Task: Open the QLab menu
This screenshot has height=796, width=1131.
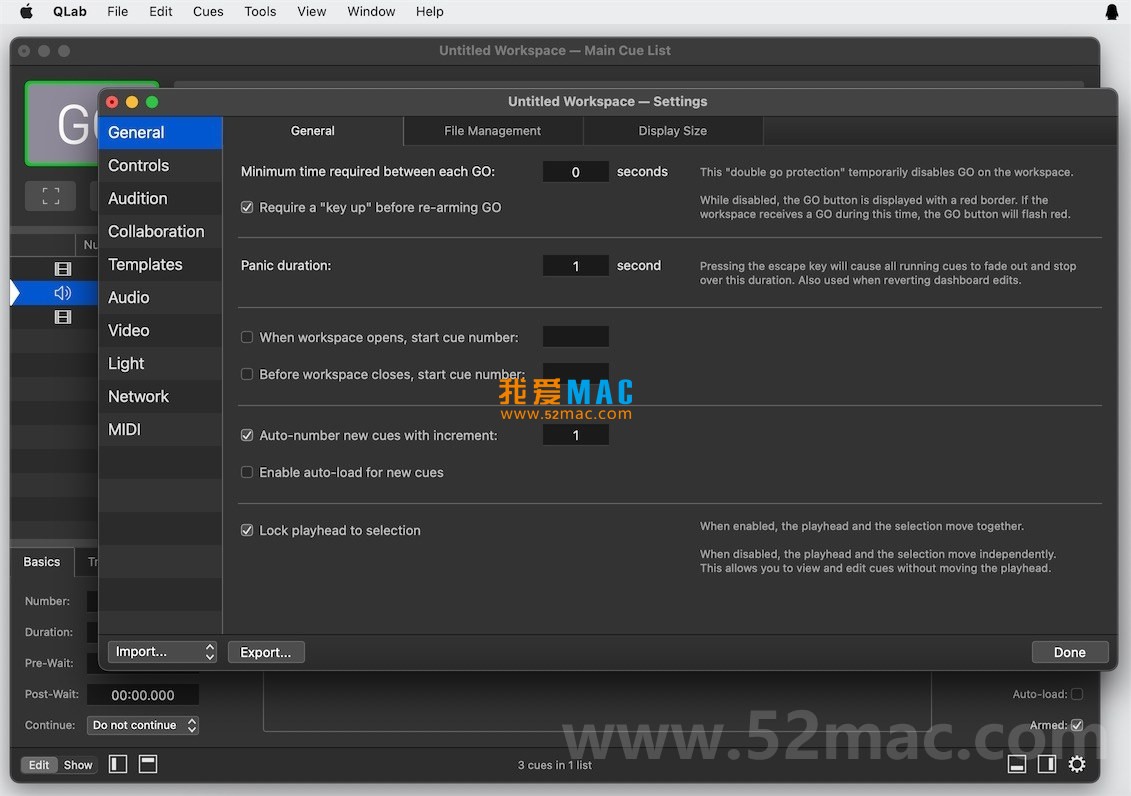Action: click(70, 12)
